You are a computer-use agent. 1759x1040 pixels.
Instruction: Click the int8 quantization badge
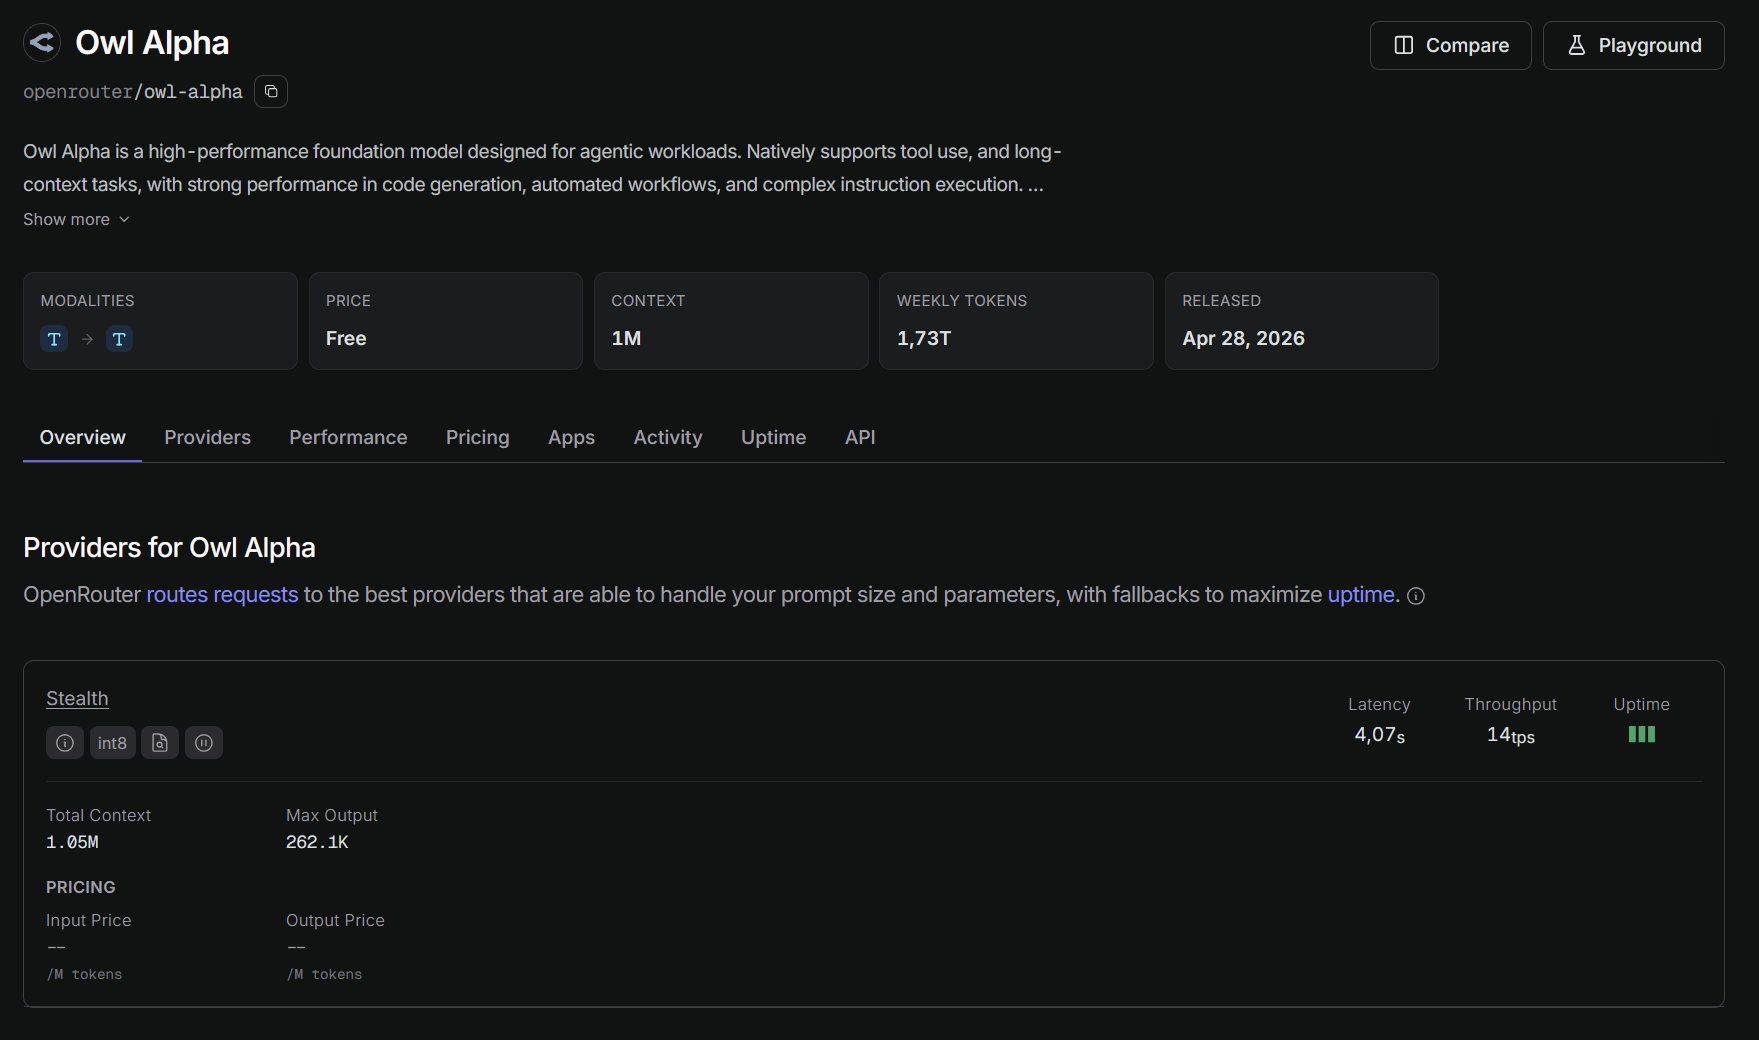[x=112, y=743]
